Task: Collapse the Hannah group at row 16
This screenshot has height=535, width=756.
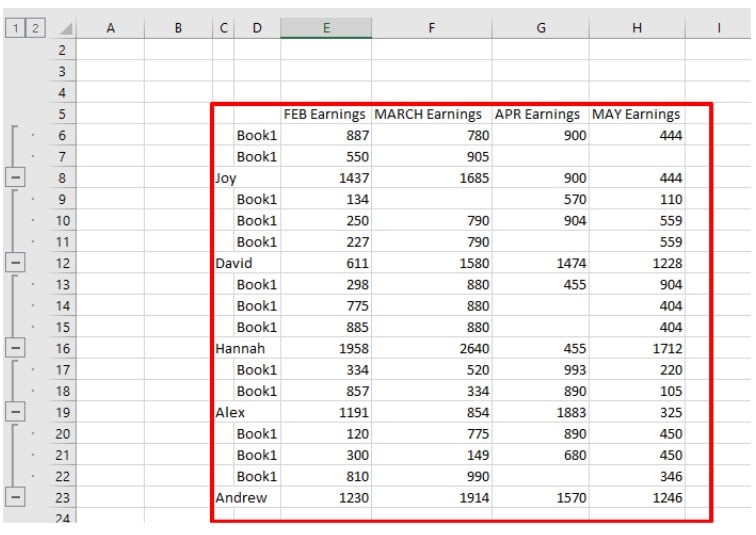Action: click(16, 348)
